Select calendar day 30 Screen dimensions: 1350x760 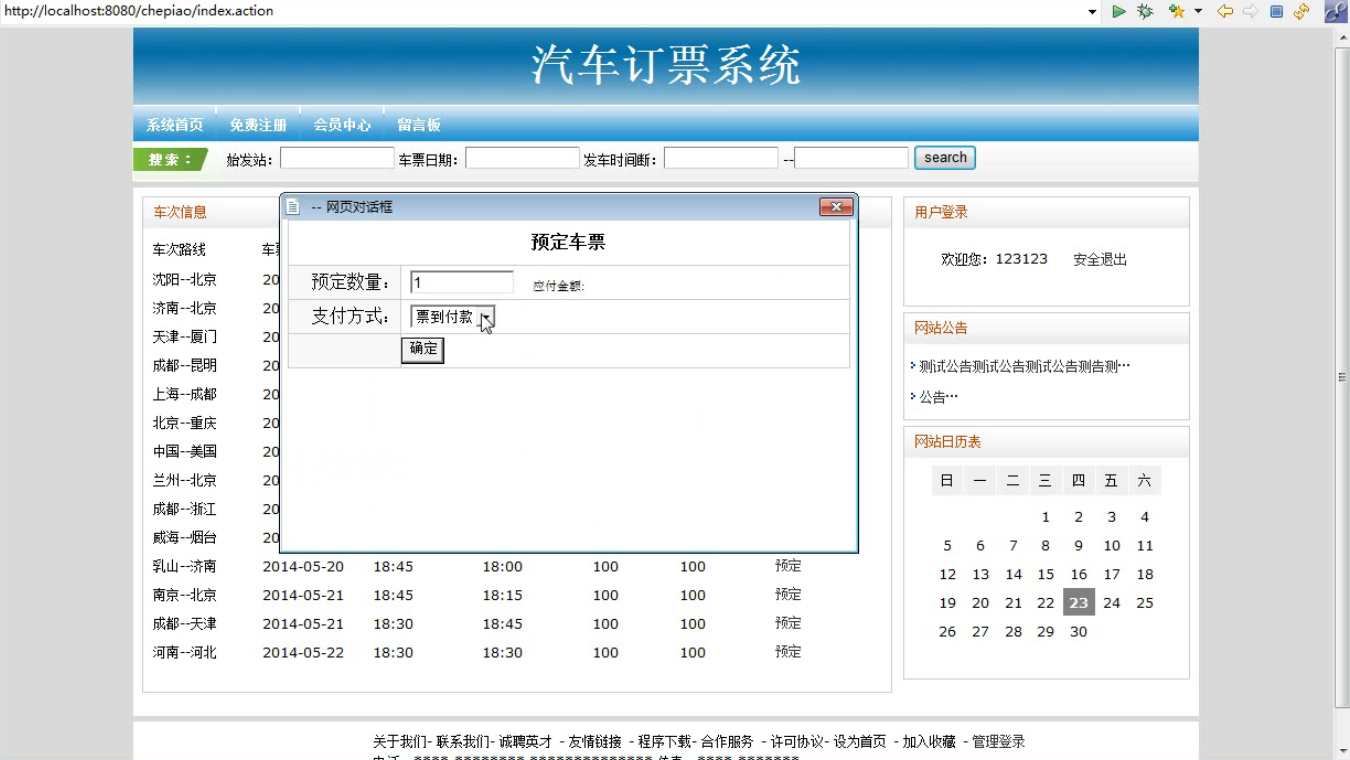[1078, 631]
